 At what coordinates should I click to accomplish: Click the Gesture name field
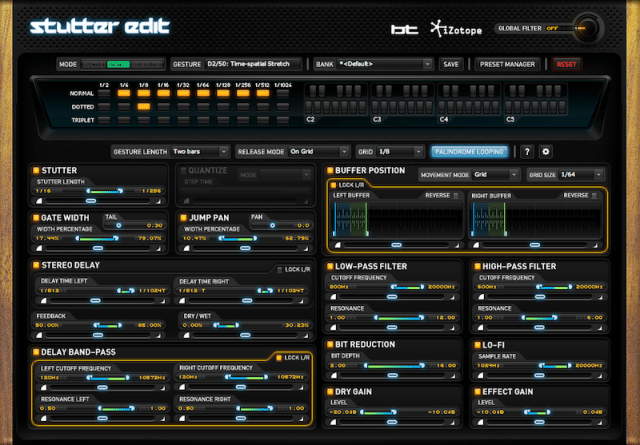point(253,64)
